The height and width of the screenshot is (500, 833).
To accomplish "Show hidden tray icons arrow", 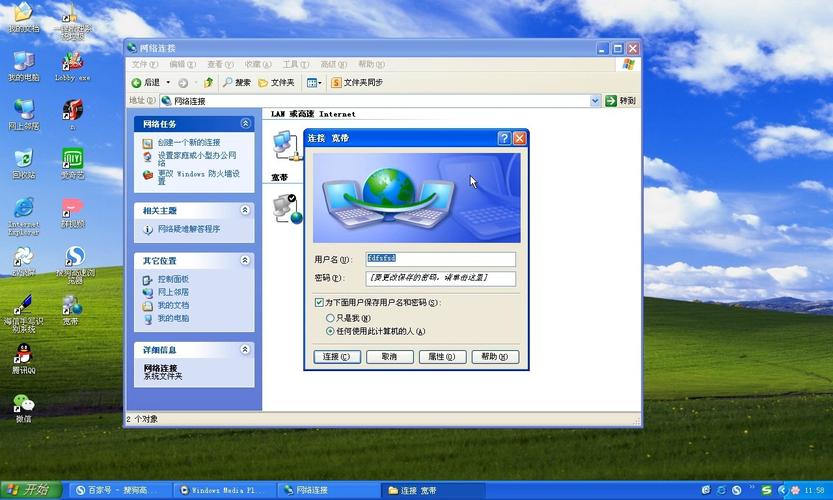I will pyautogui.click(x=781, y=490).
